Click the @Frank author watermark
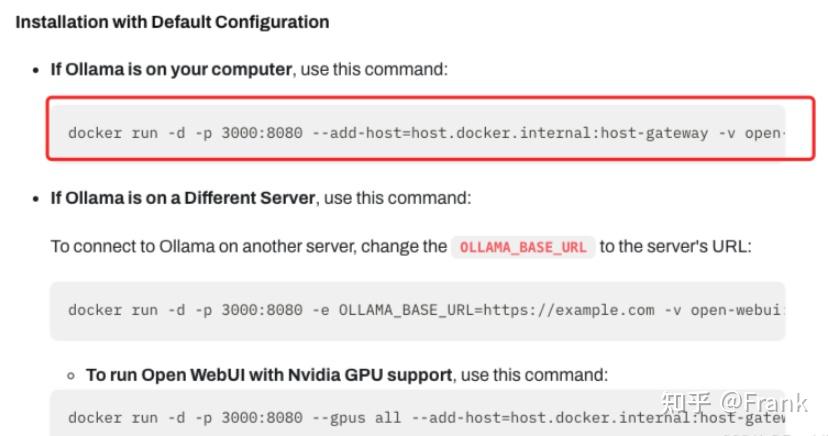The height and width of the screenshot is (436, 828). click(765, 403)
